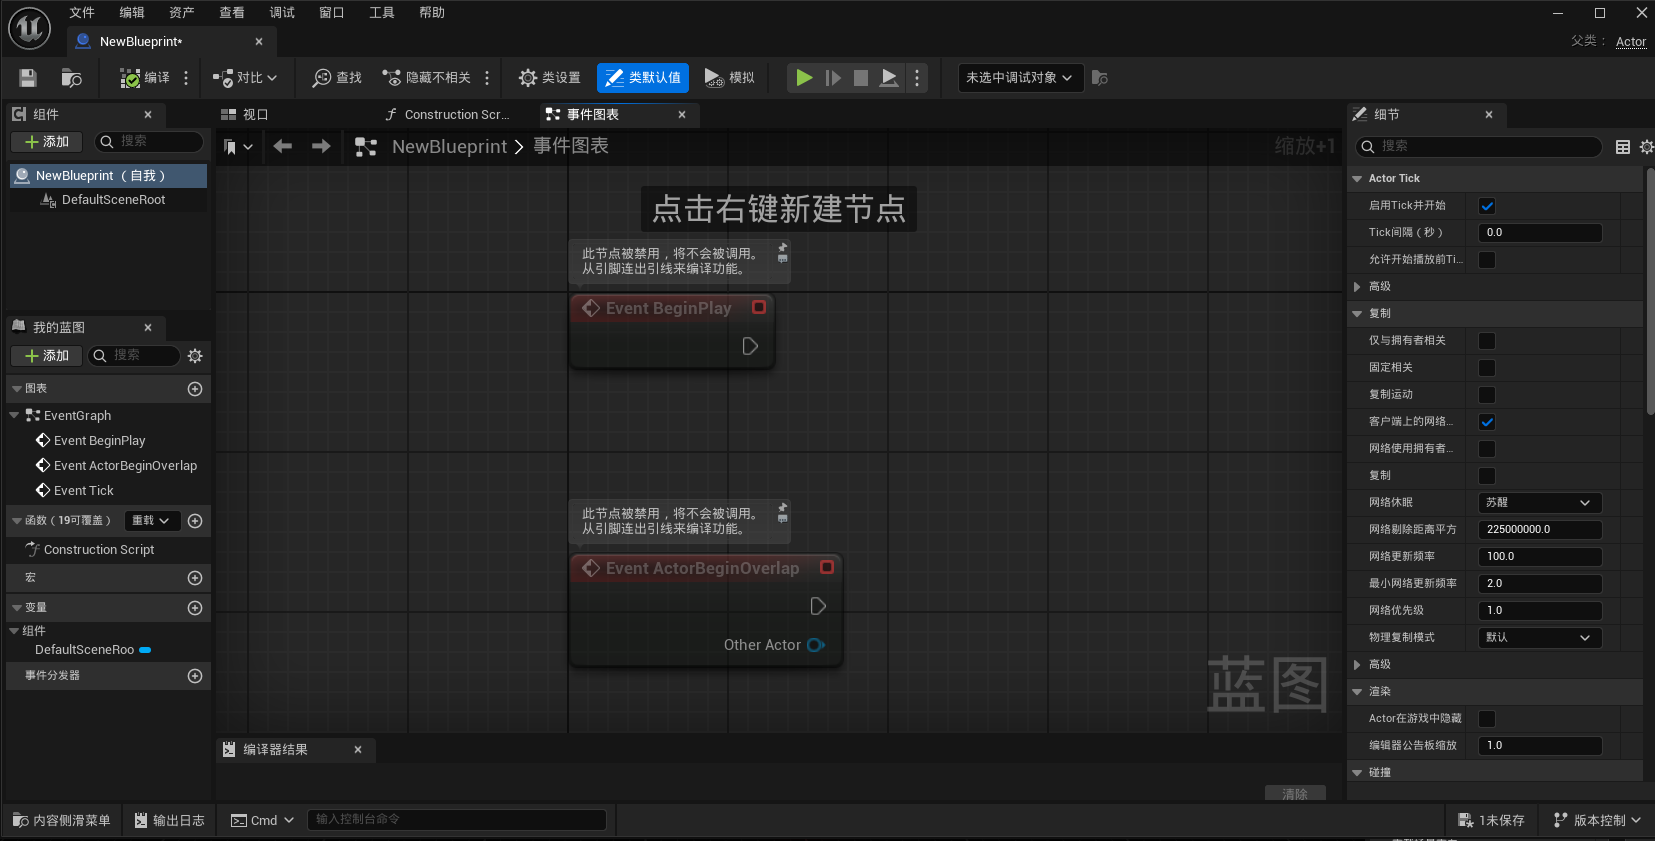Collapse the EventGraph tree node
Viewport: 1655px width, 841px height.
click(14, 416)
